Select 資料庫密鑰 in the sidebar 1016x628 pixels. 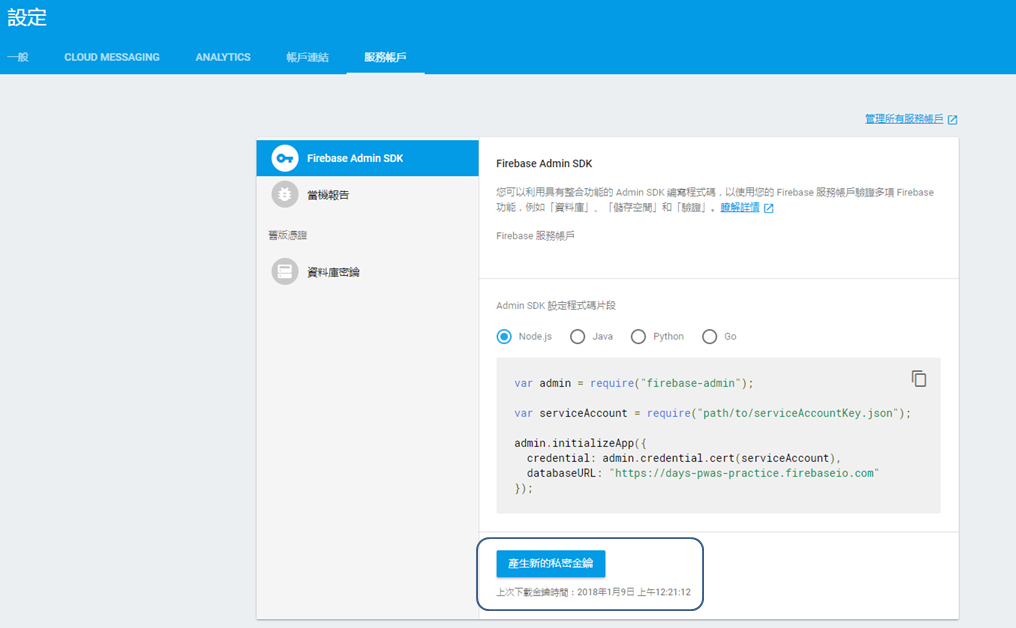coord(367,272)
